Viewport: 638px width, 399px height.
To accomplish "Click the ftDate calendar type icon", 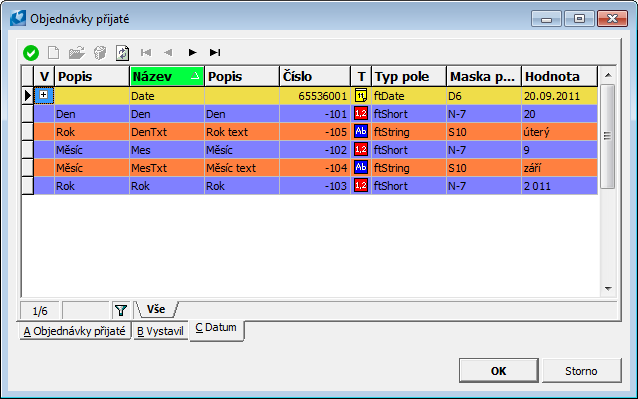I will (361, 96).
